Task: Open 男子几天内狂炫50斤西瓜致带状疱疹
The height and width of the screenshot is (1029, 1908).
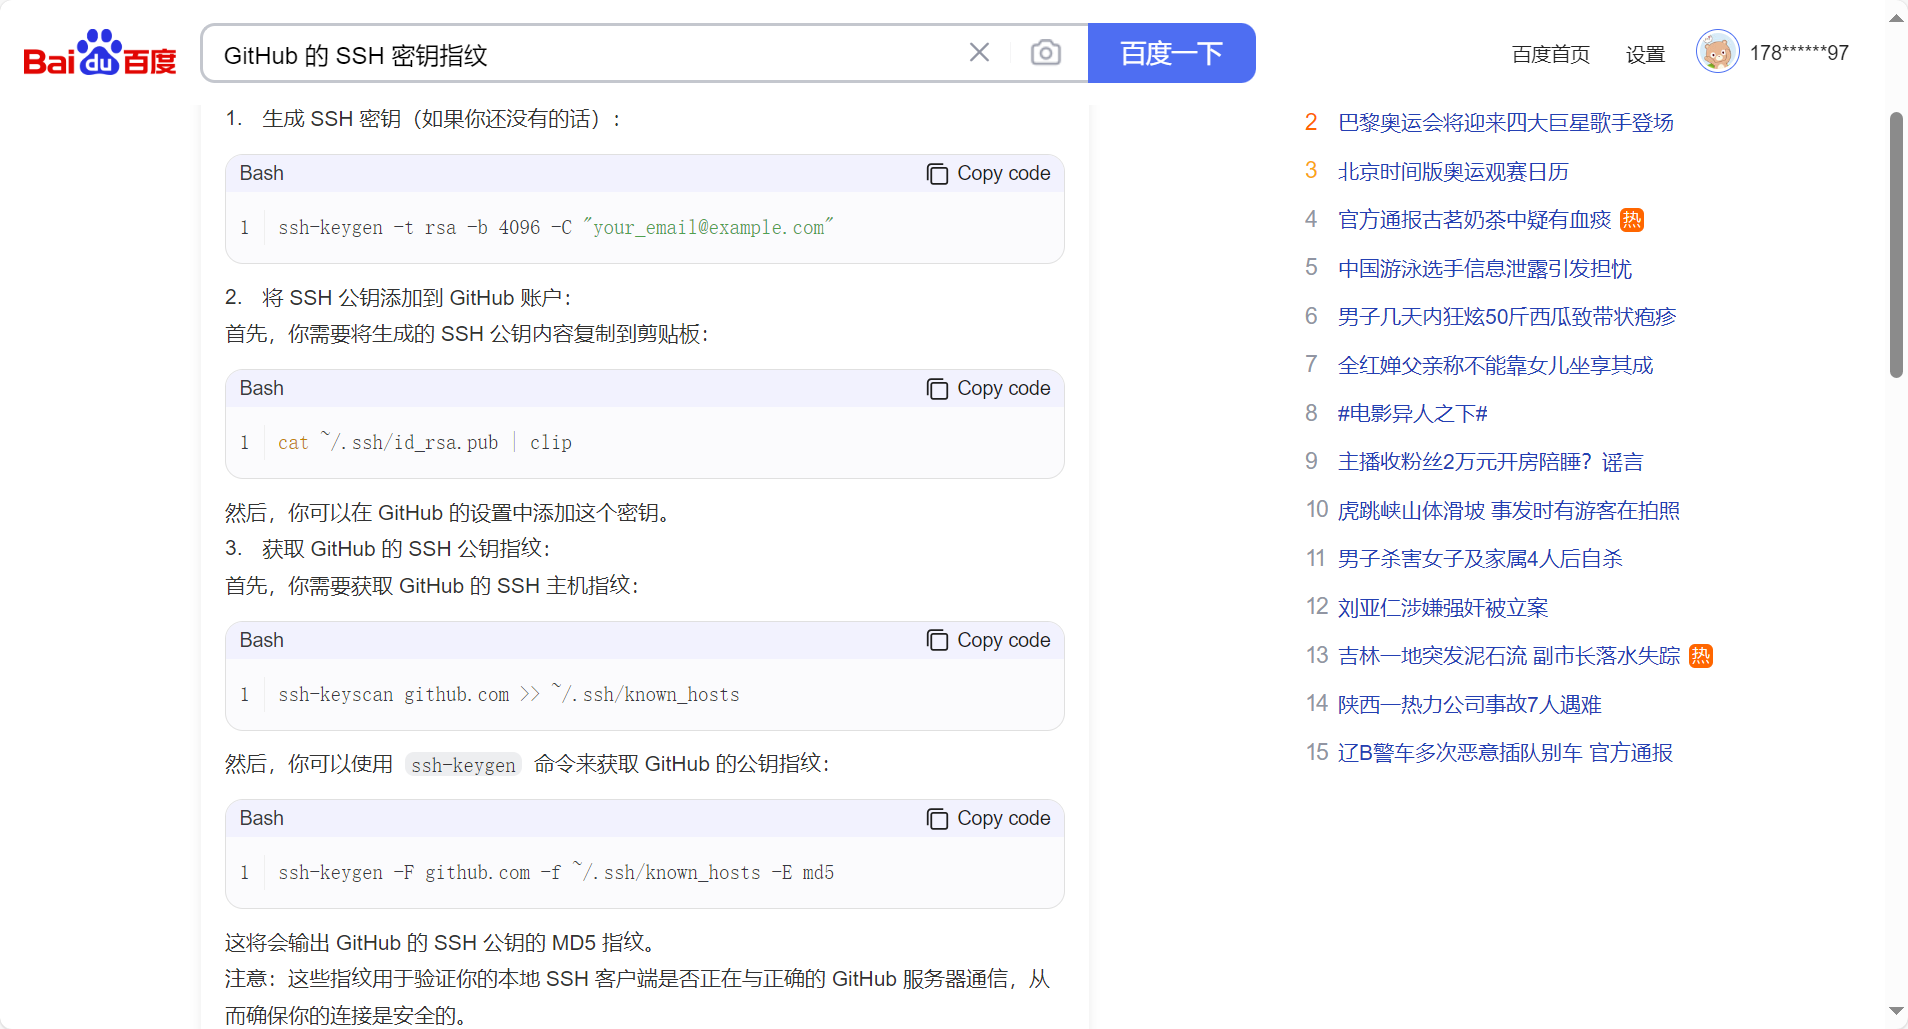Action: click(1506, 317)
